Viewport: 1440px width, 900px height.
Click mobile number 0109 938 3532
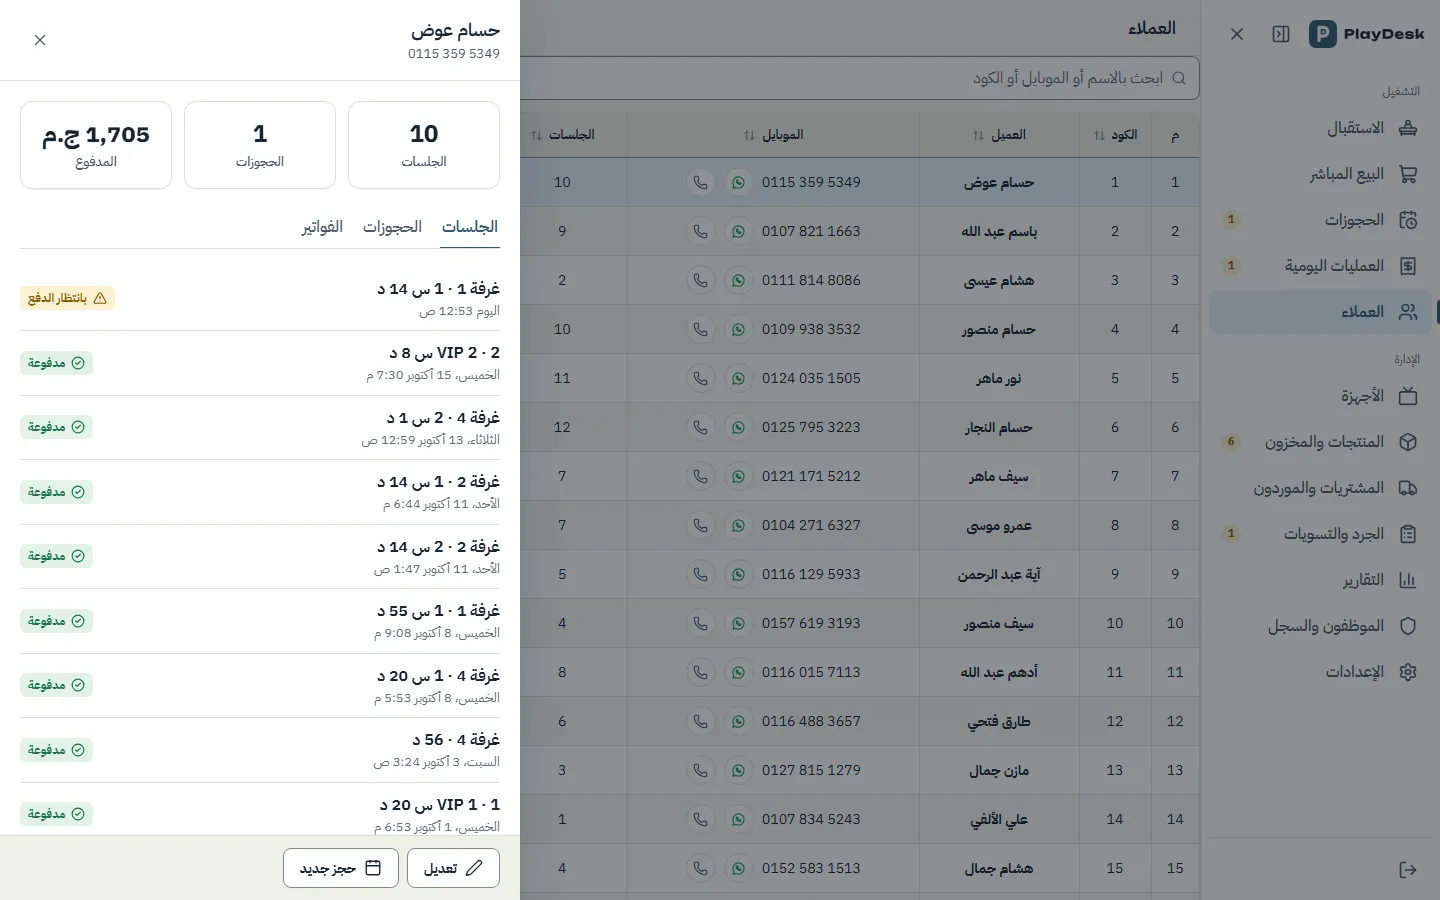(811, 329)
